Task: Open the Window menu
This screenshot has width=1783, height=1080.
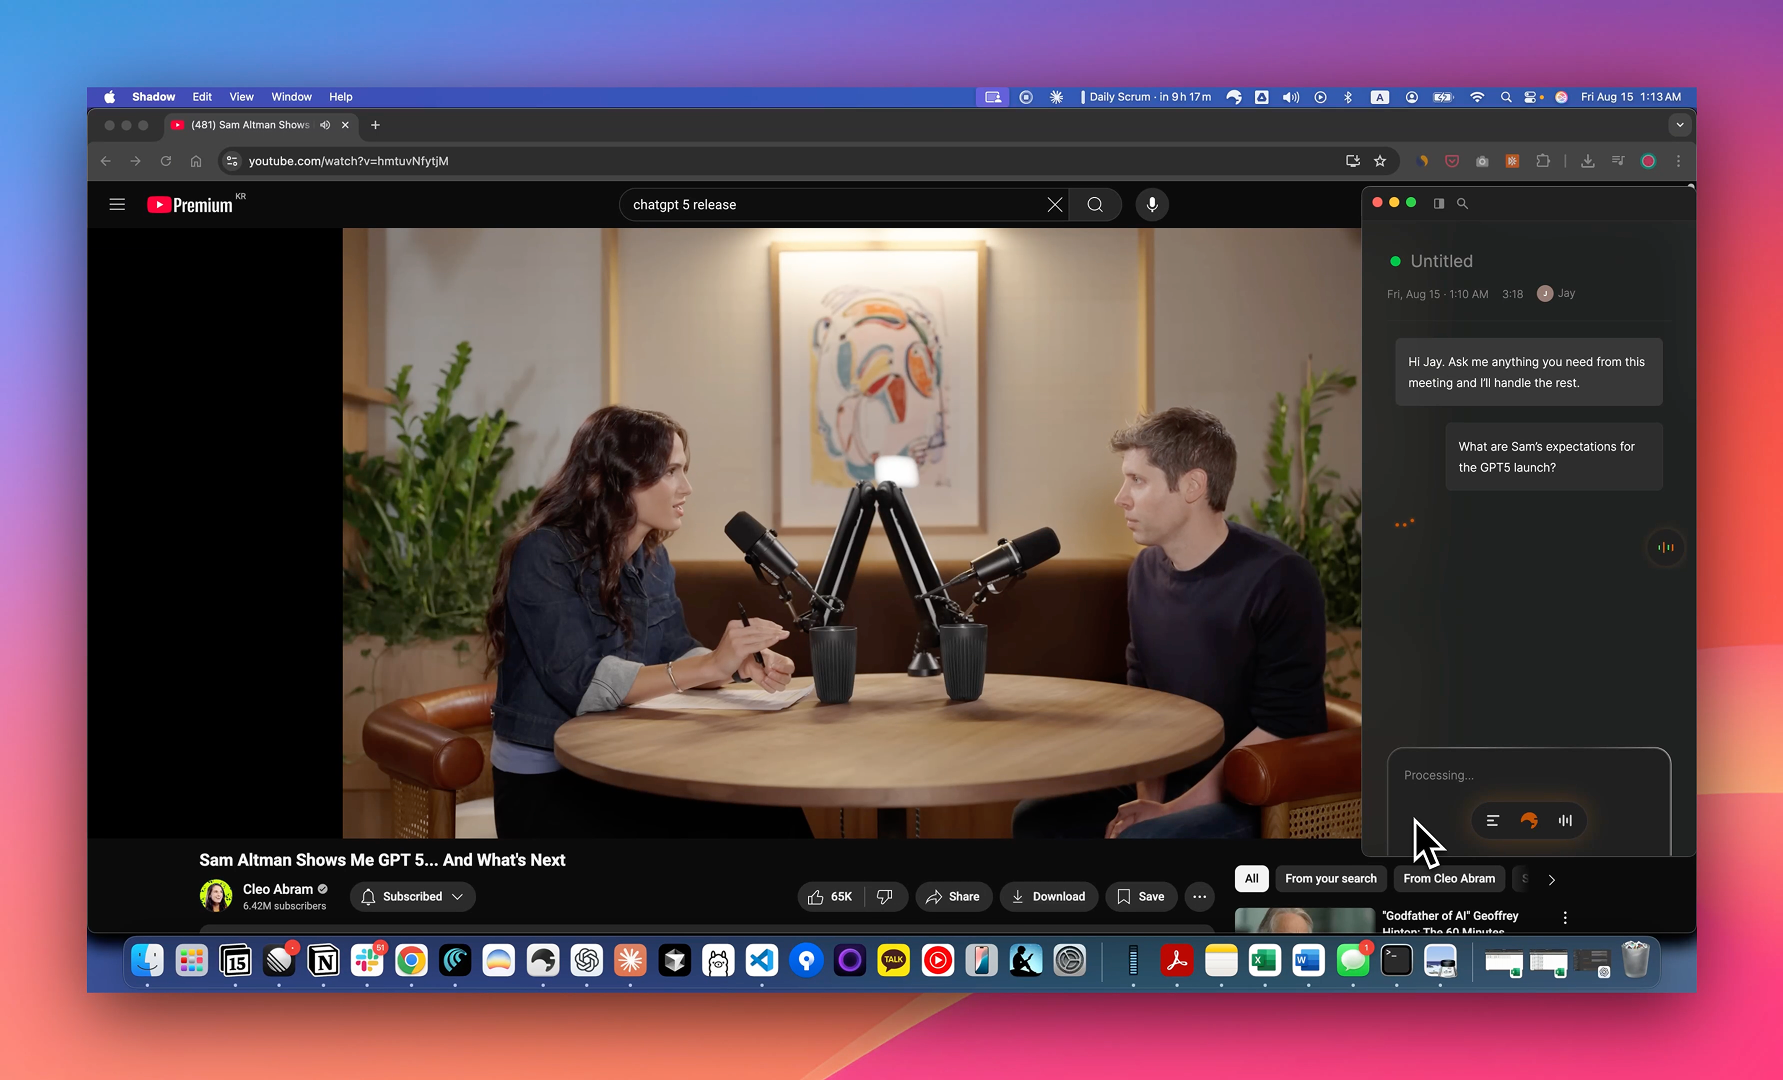Action: (291, 97)
